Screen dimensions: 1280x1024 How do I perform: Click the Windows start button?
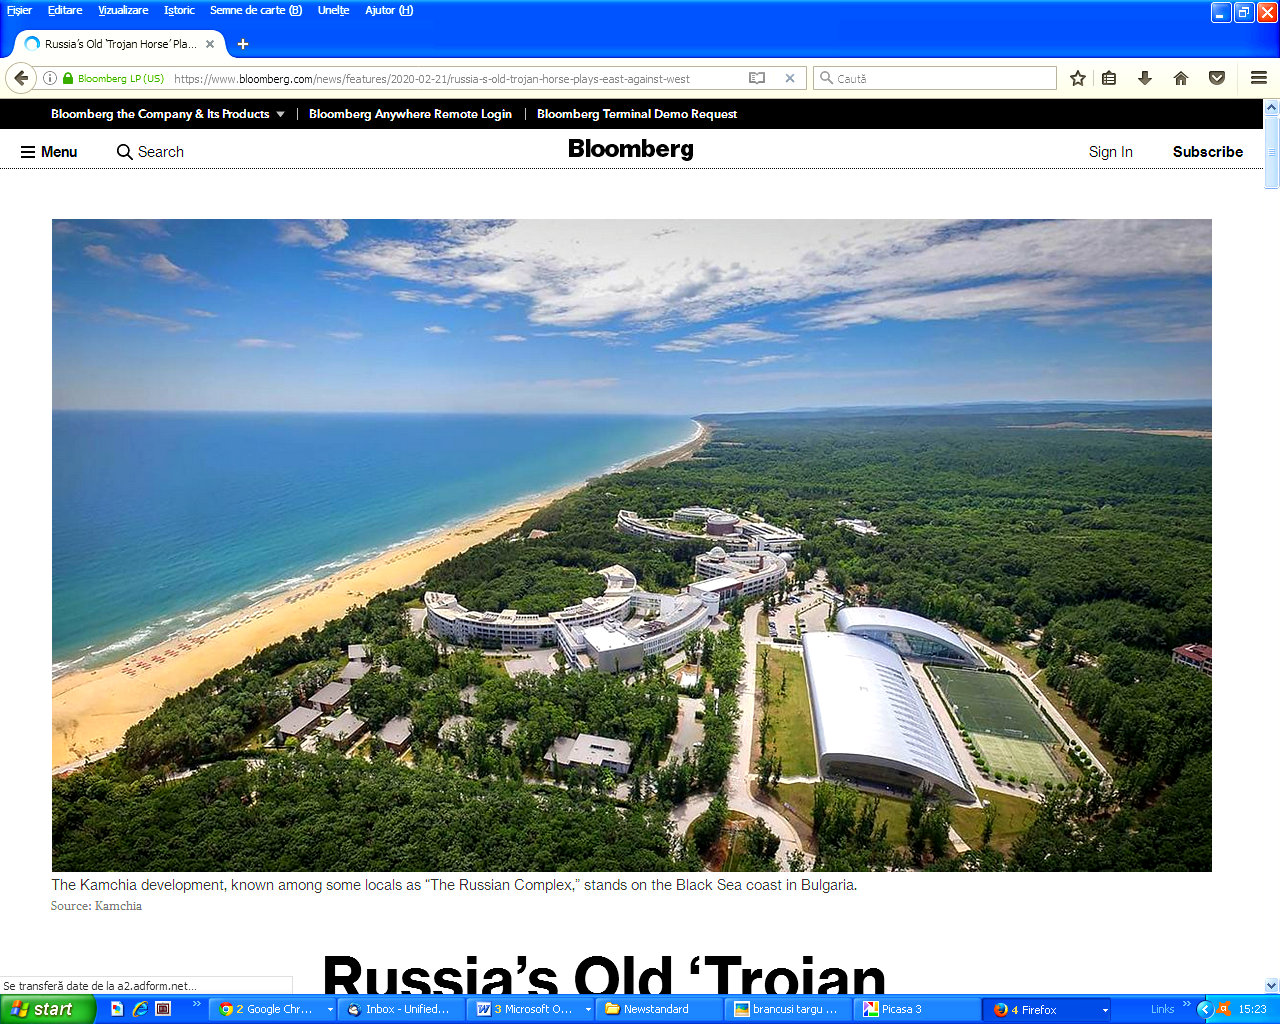point(46,1009)
